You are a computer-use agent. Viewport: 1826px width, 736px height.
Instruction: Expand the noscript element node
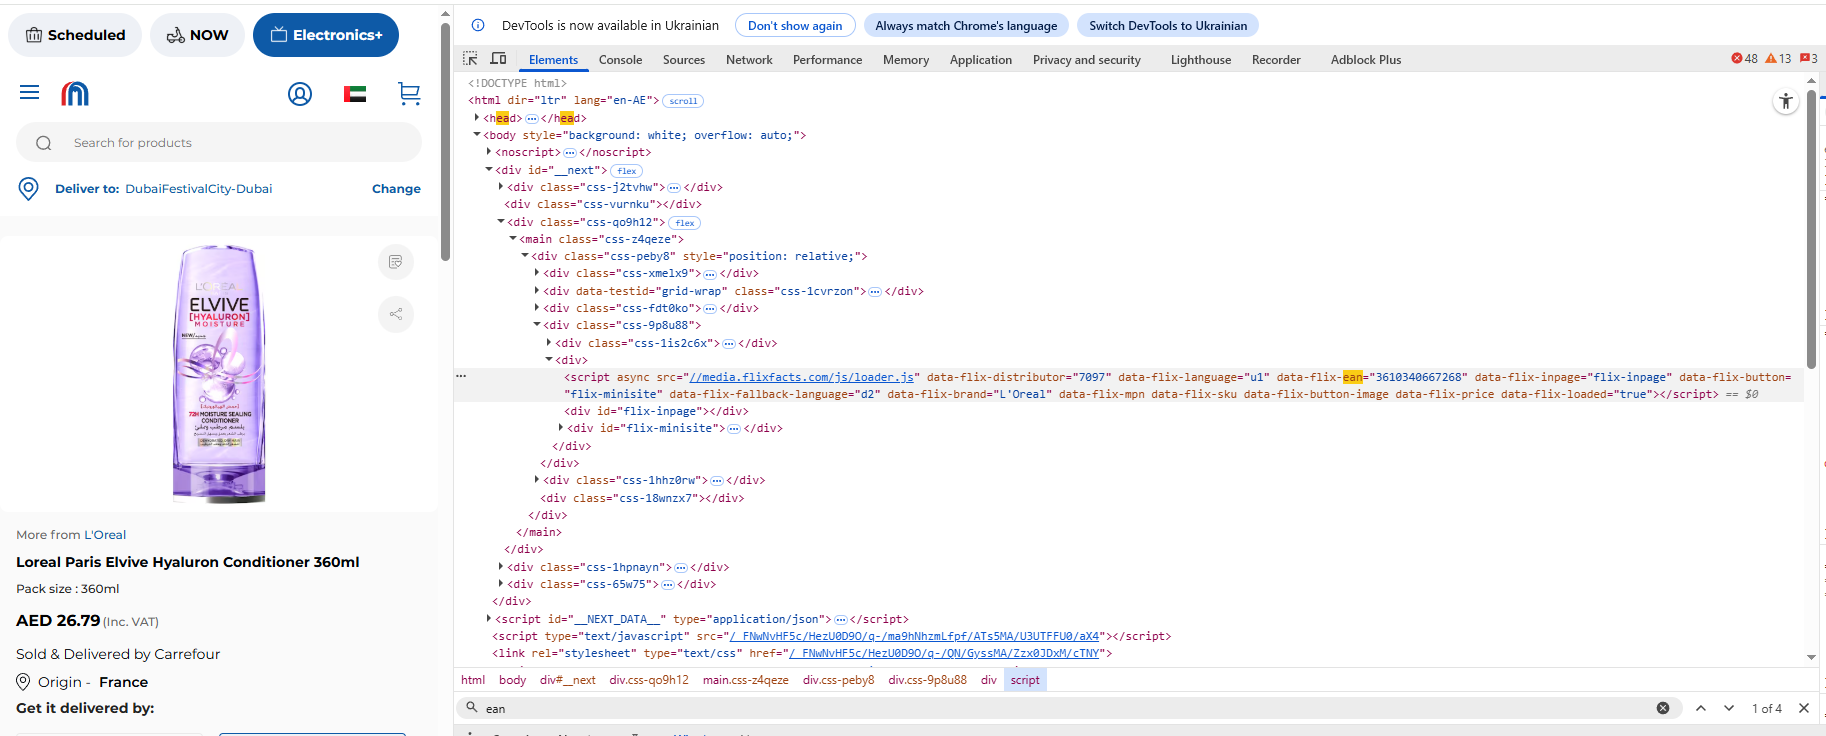tap(489, 152)
